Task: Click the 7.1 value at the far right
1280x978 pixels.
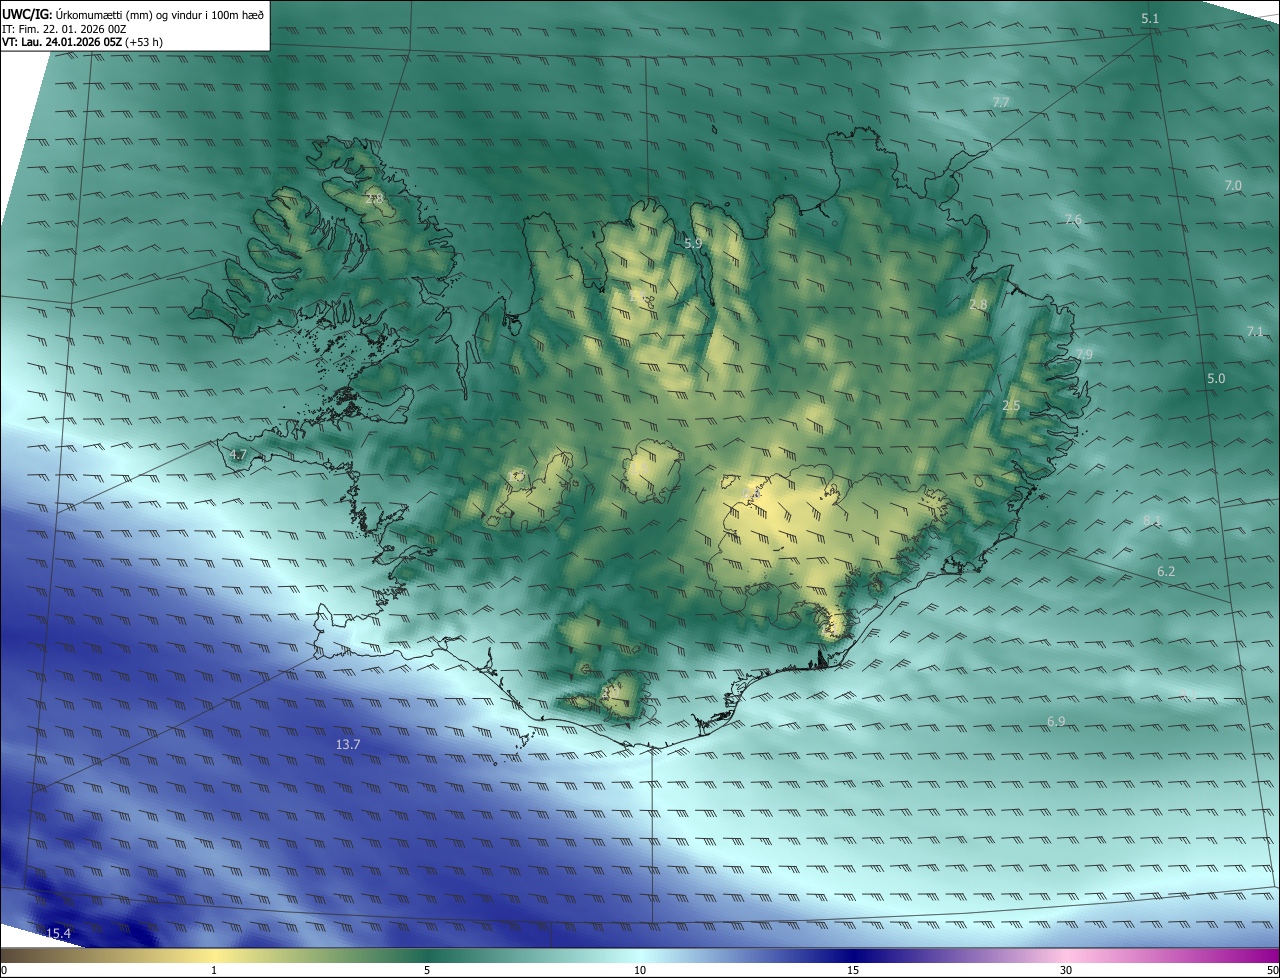Action: 1255,331
